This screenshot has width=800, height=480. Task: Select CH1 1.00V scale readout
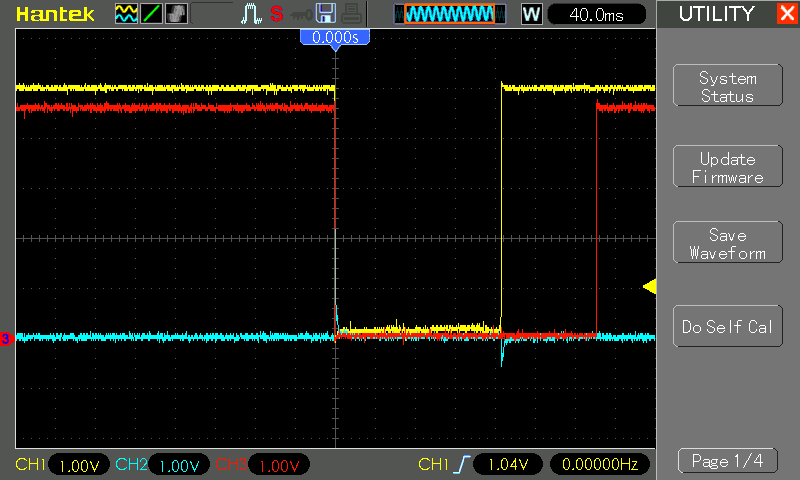(x=79, y=465)
